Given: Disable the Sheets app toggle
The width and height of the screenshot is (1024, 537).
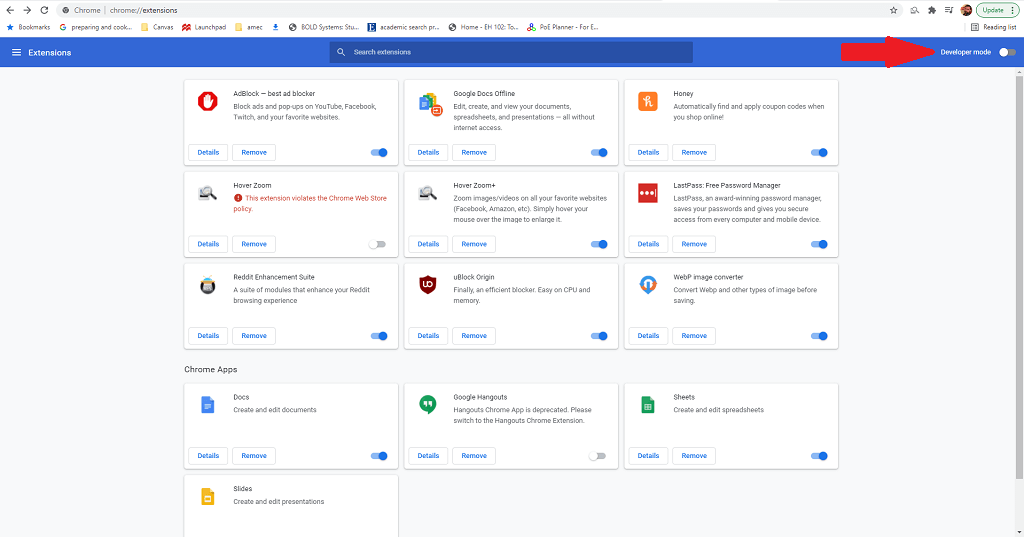Looking at the screenshot, I should (819, 456).
